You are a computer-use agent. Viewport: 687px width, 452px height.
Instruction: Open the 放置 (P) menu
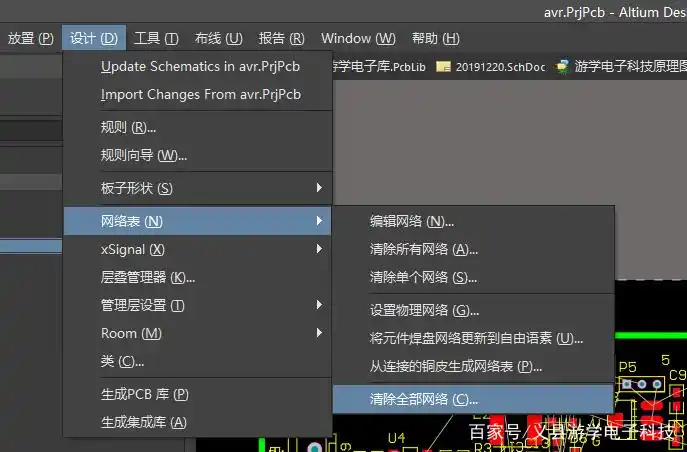[x=30, y=38]
